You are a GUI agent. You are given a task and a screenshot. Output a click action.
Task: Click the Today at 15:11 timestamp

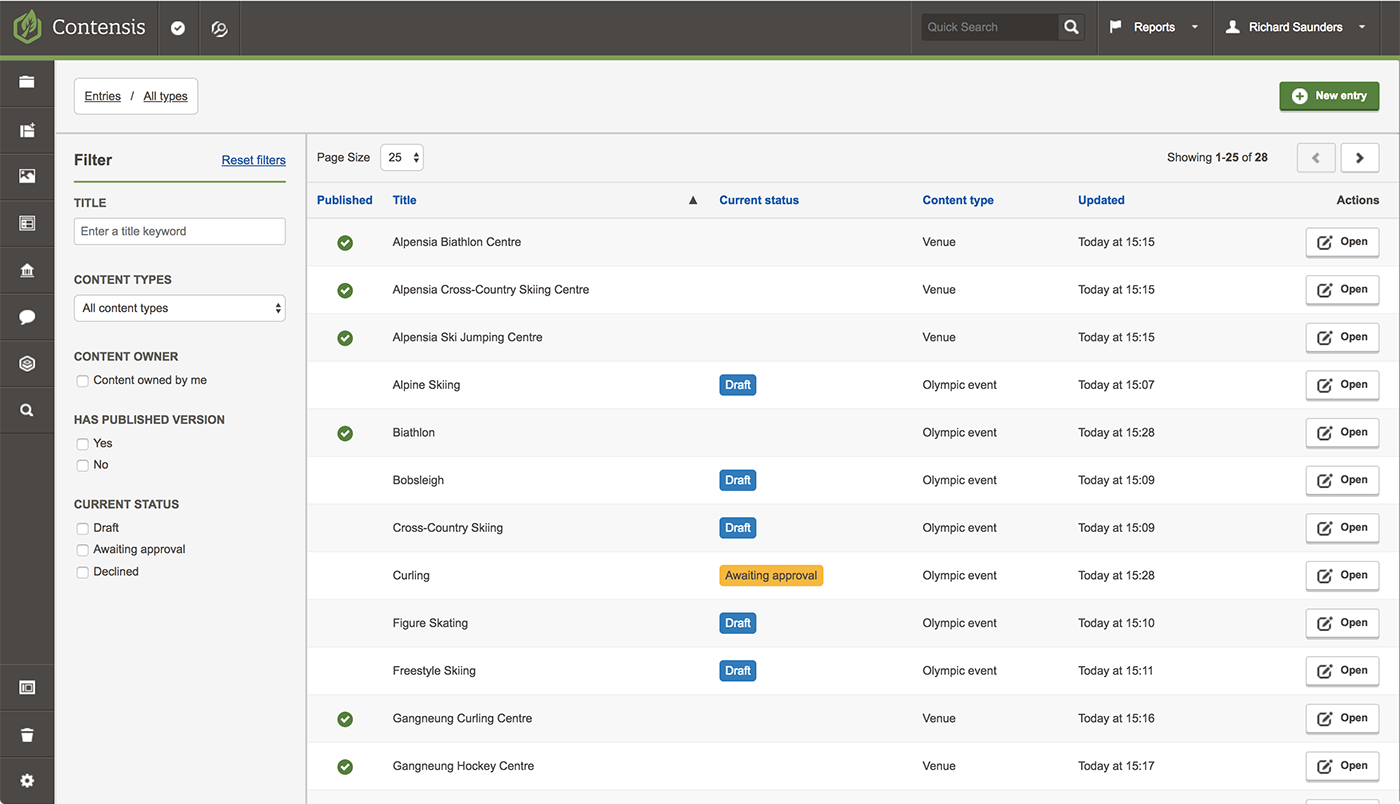[x=1116, y=671]
